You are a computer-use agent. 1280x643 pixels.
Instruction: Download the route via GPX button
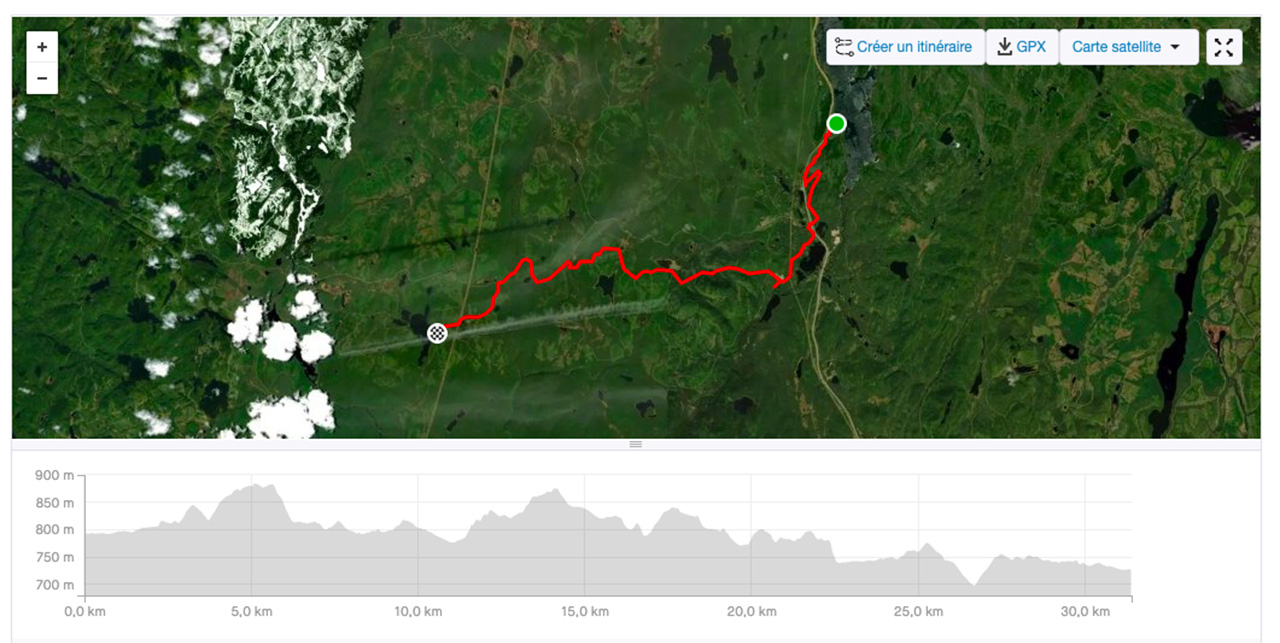pos(1022,47)
